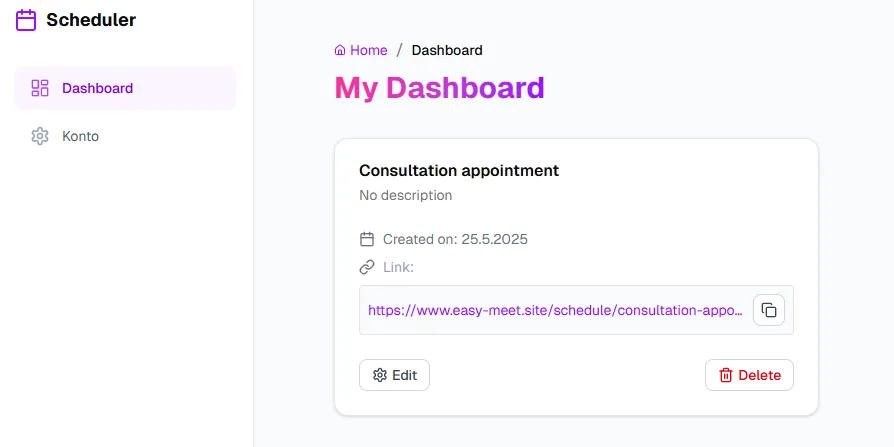Click the home icon in breadcrumb

pos(340,50)
